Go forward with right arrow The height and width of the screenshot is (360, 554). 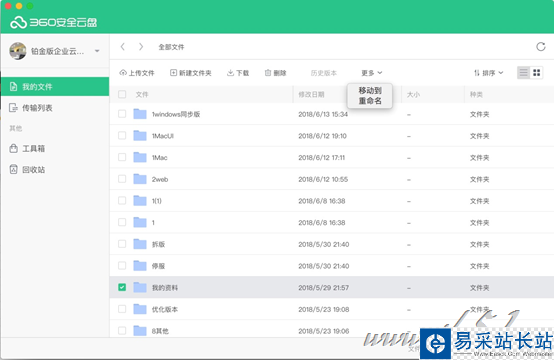point(141,47)
